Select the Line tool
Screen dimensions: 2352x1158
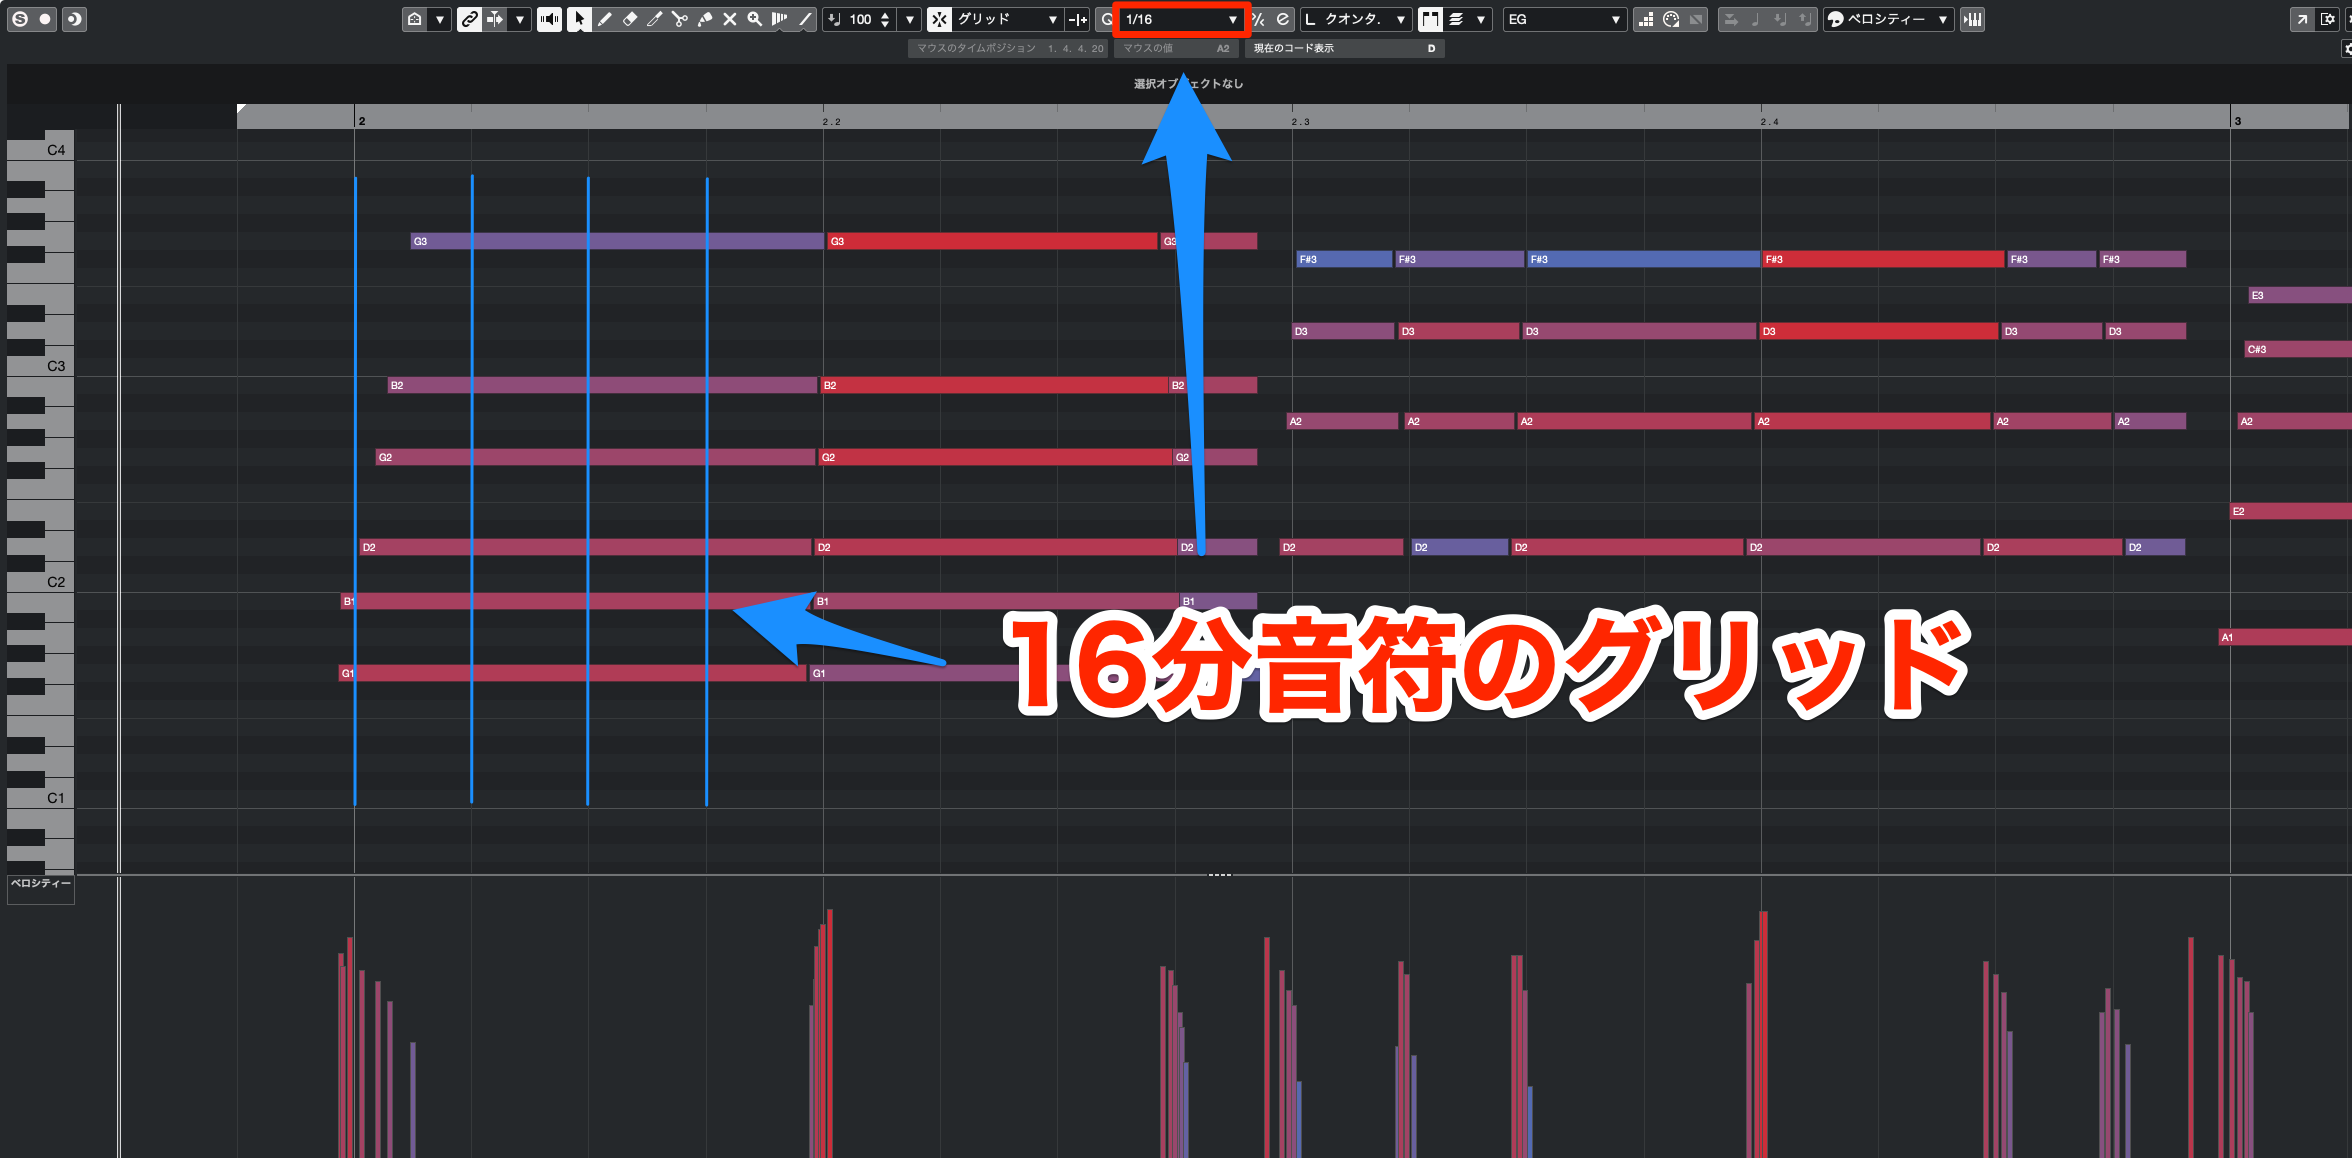pyautogui.click(x=805, y=19)
